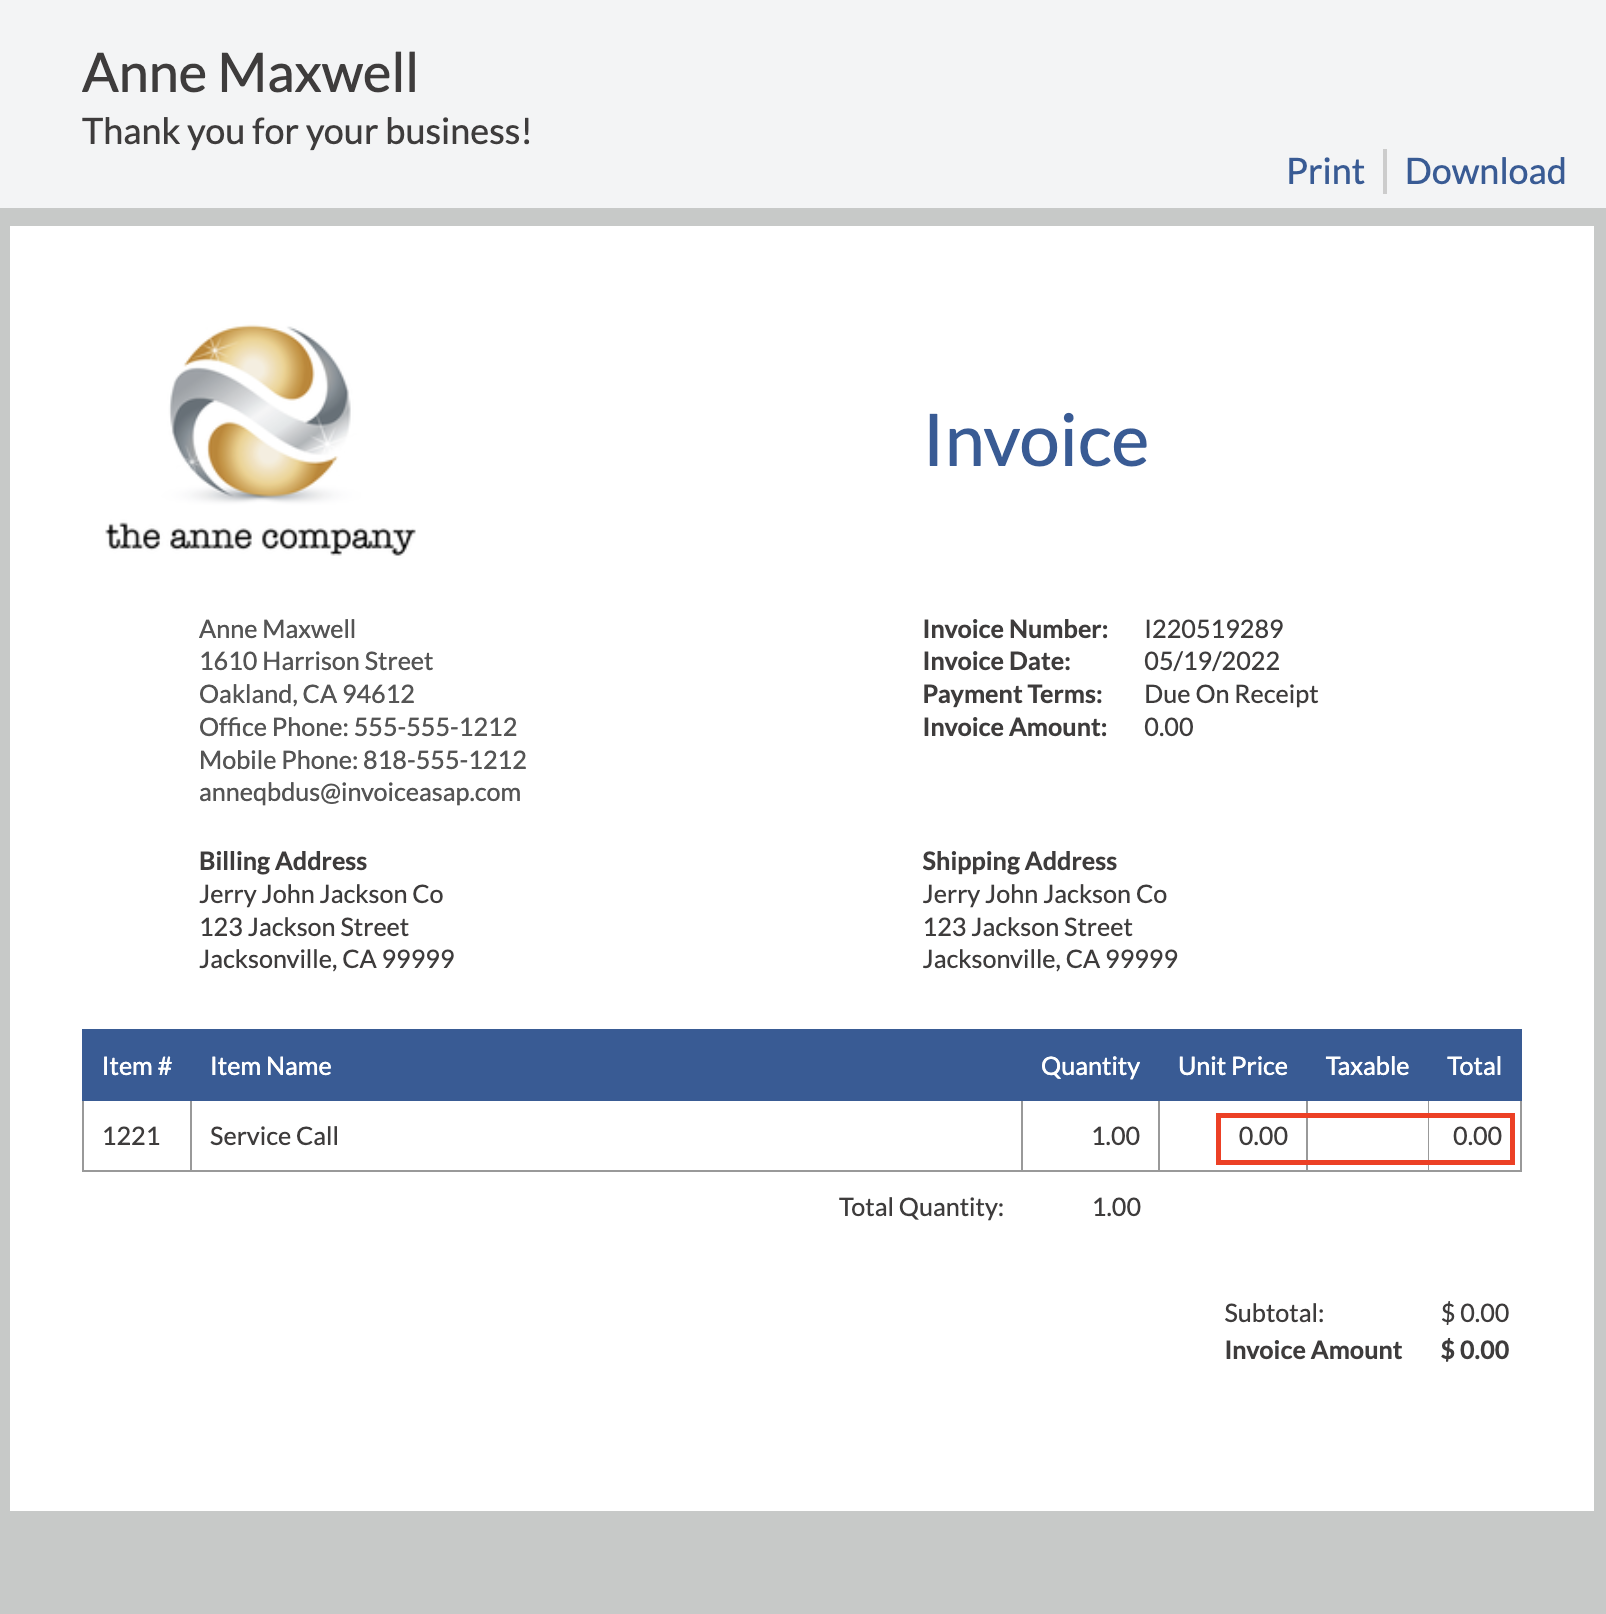The height and width of the screenshot is (1614, 1606).
Task: Click the Anne Maxwell page title
Action: [x=250, y=71]
